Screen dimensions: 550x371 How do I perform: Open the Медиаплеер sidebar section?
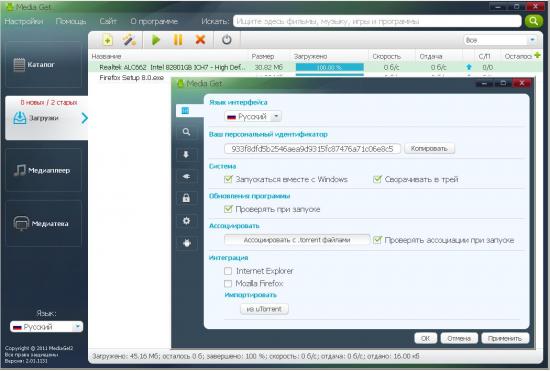click(x=43, y=170)
